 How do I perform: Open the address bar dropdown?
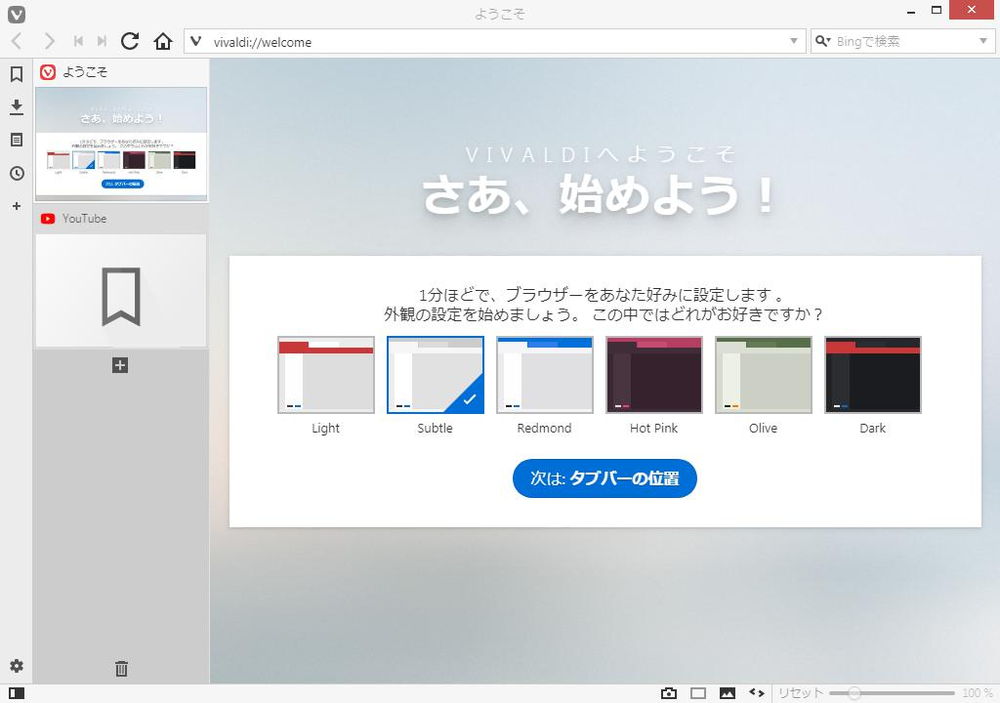[793, 41]
